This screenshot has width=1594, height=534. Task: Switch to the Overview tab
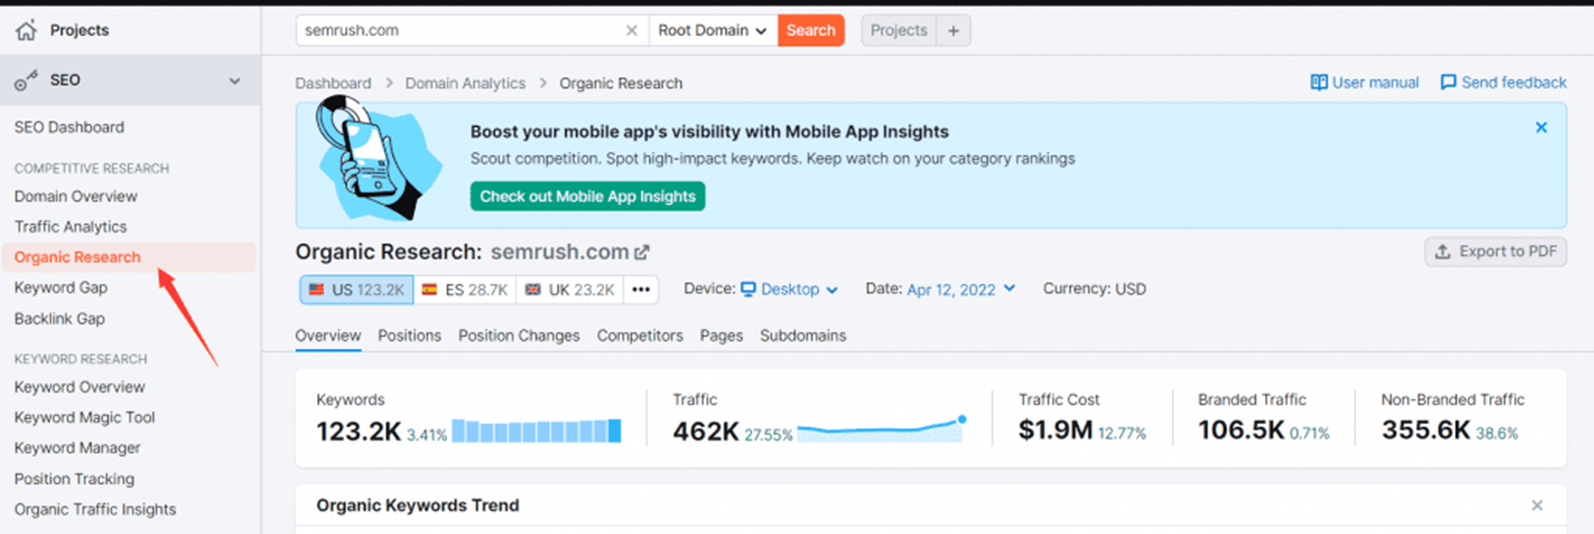pyautogui.click(x=328, y=336)
